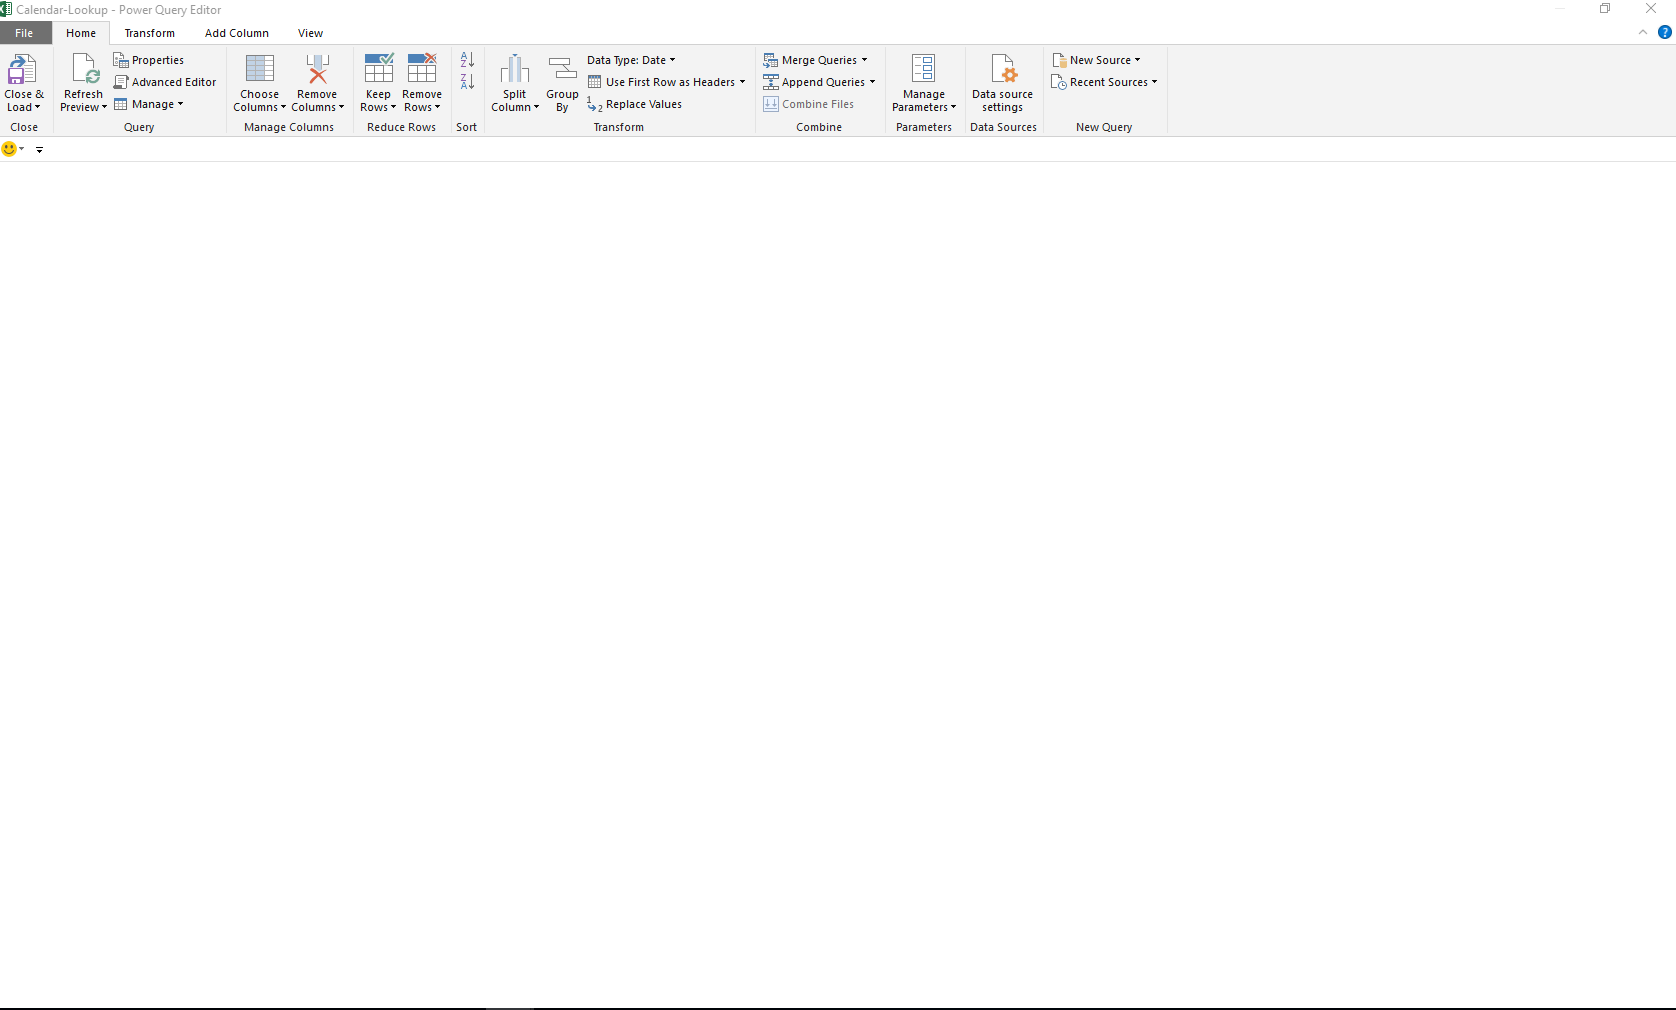Click the Refresh Preview icon
The height and width of the screenshot is (1010, 1676).
click(x=84, y=69)
